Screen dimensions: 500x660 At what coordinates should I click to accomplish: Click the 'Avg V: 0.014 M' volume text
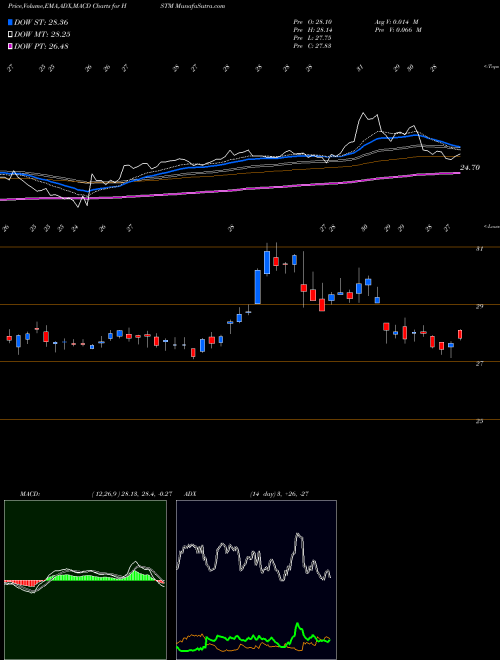[396, 22]
